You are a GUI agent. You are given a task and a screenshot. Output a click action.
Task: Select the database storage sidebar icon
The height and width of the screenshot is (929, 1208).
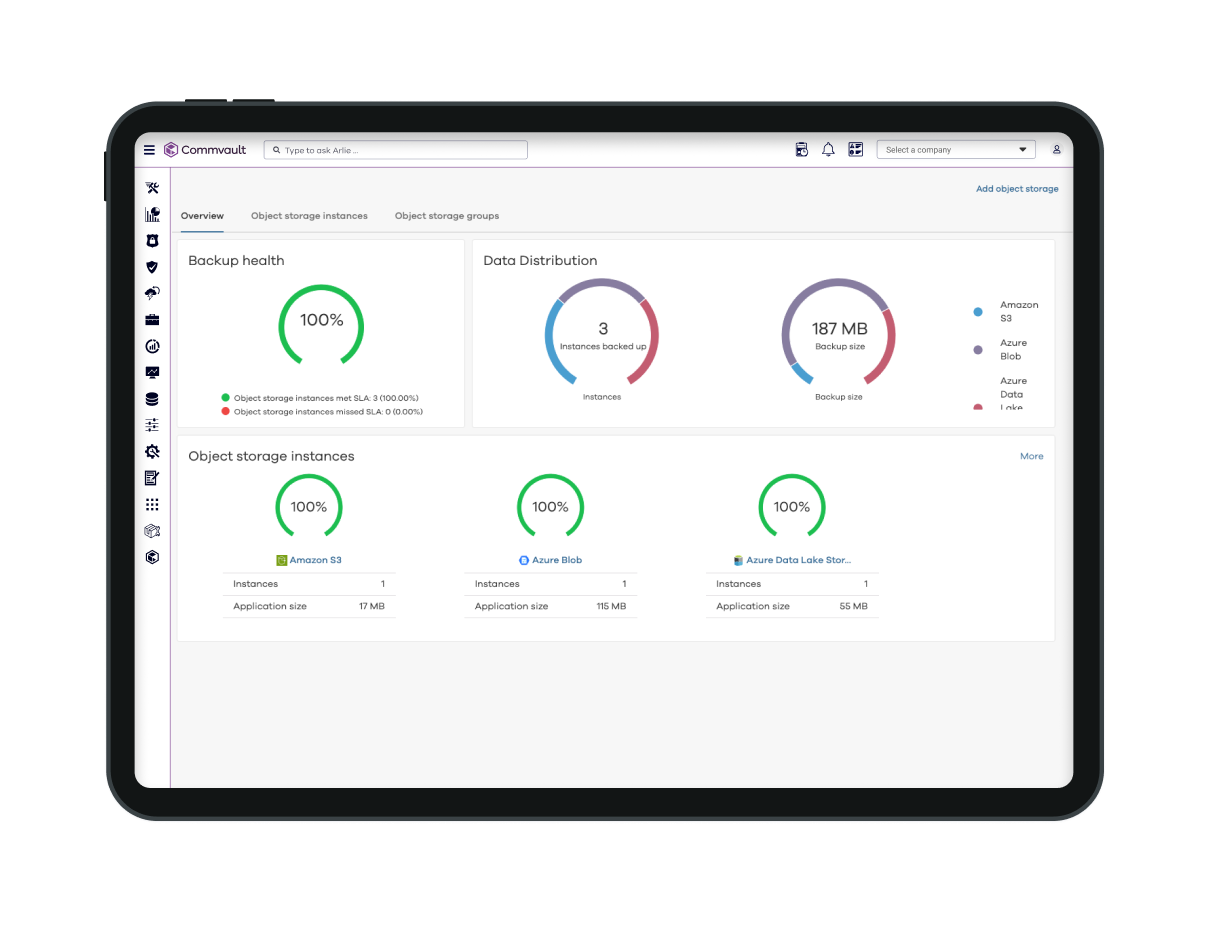152,399
